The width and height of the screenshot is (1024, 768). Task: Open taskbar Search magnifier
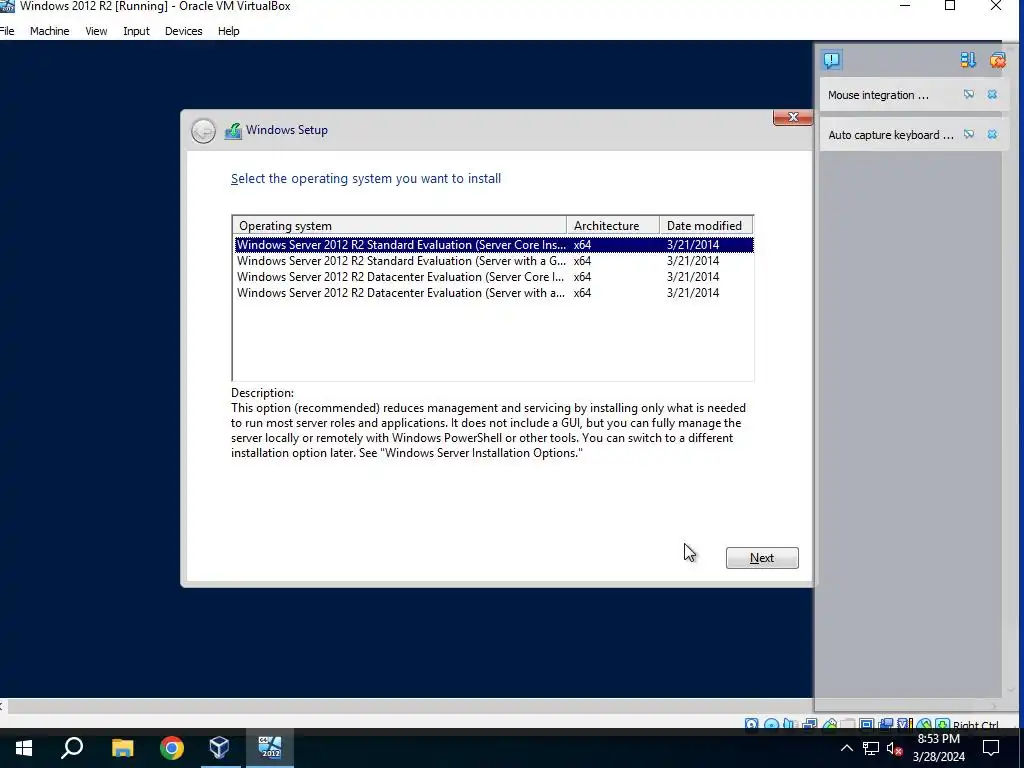click(x=72, y=748)
